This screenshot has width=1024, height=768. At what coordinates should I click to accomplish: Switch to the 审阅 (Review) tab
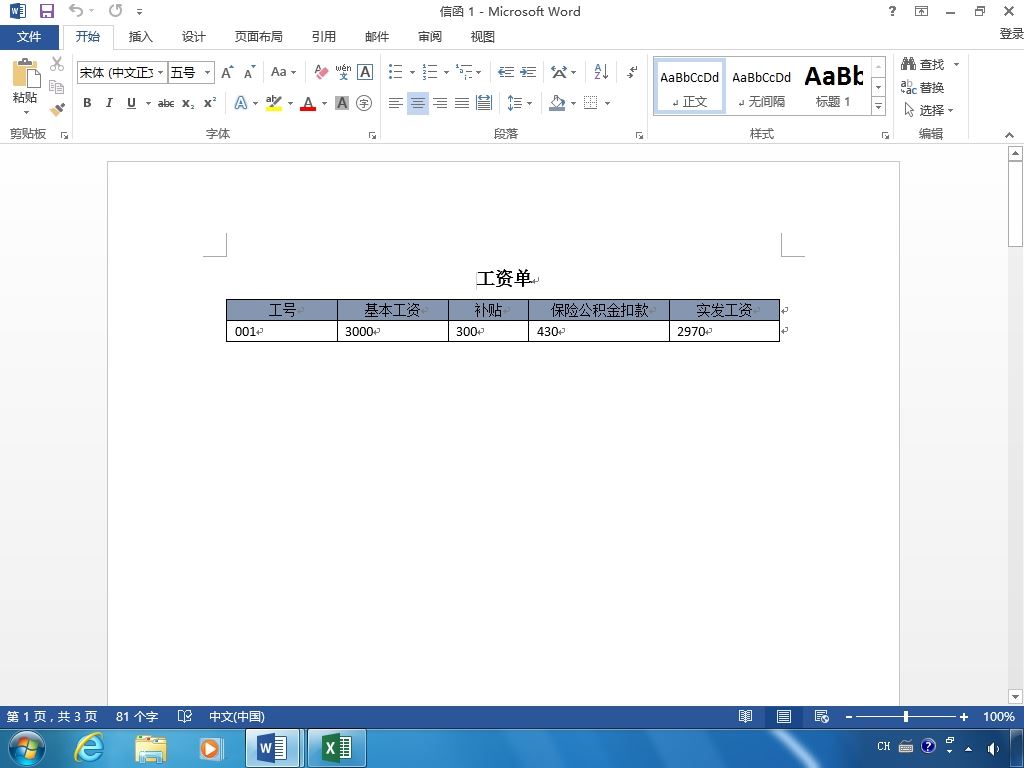pos(430,37)
